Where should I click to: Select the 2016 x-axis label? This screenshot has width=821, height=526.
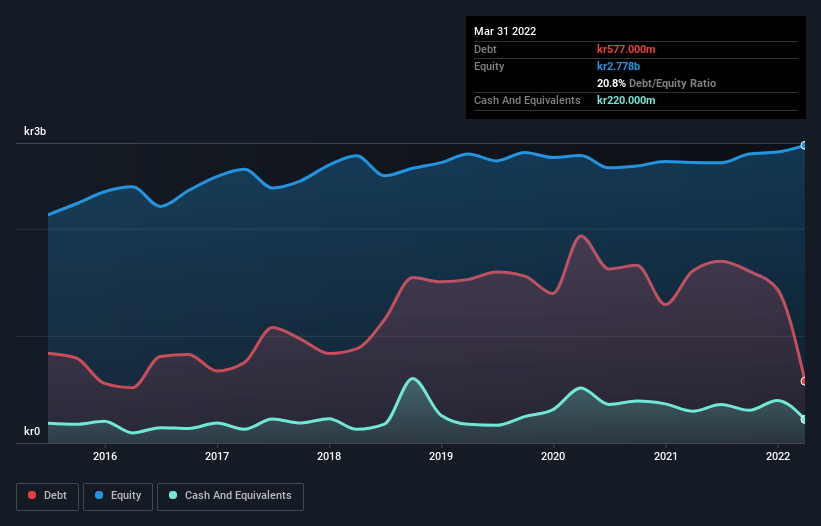click(x=105, y=456)
